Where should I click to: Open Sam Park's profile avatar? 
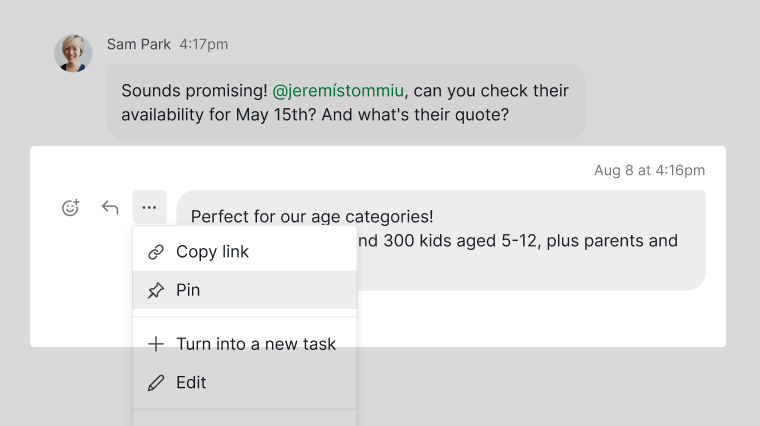pos(73,53)
